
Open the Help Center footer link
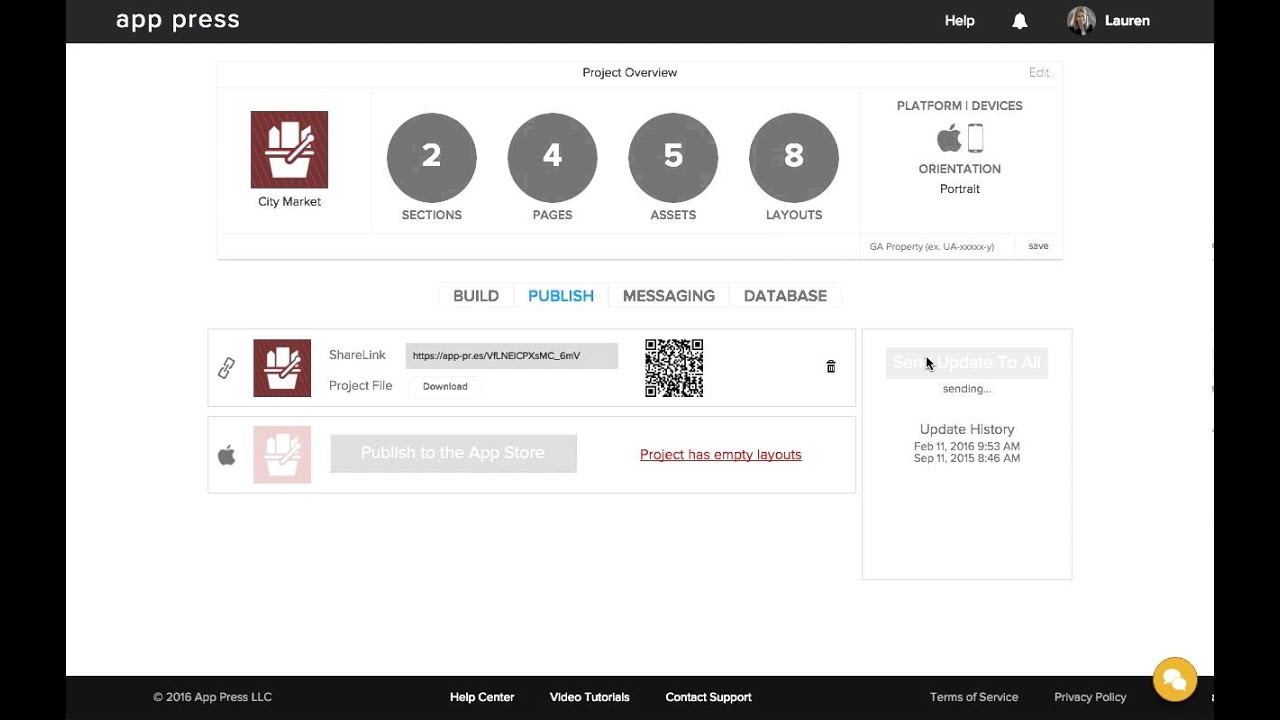pos(482,697)
